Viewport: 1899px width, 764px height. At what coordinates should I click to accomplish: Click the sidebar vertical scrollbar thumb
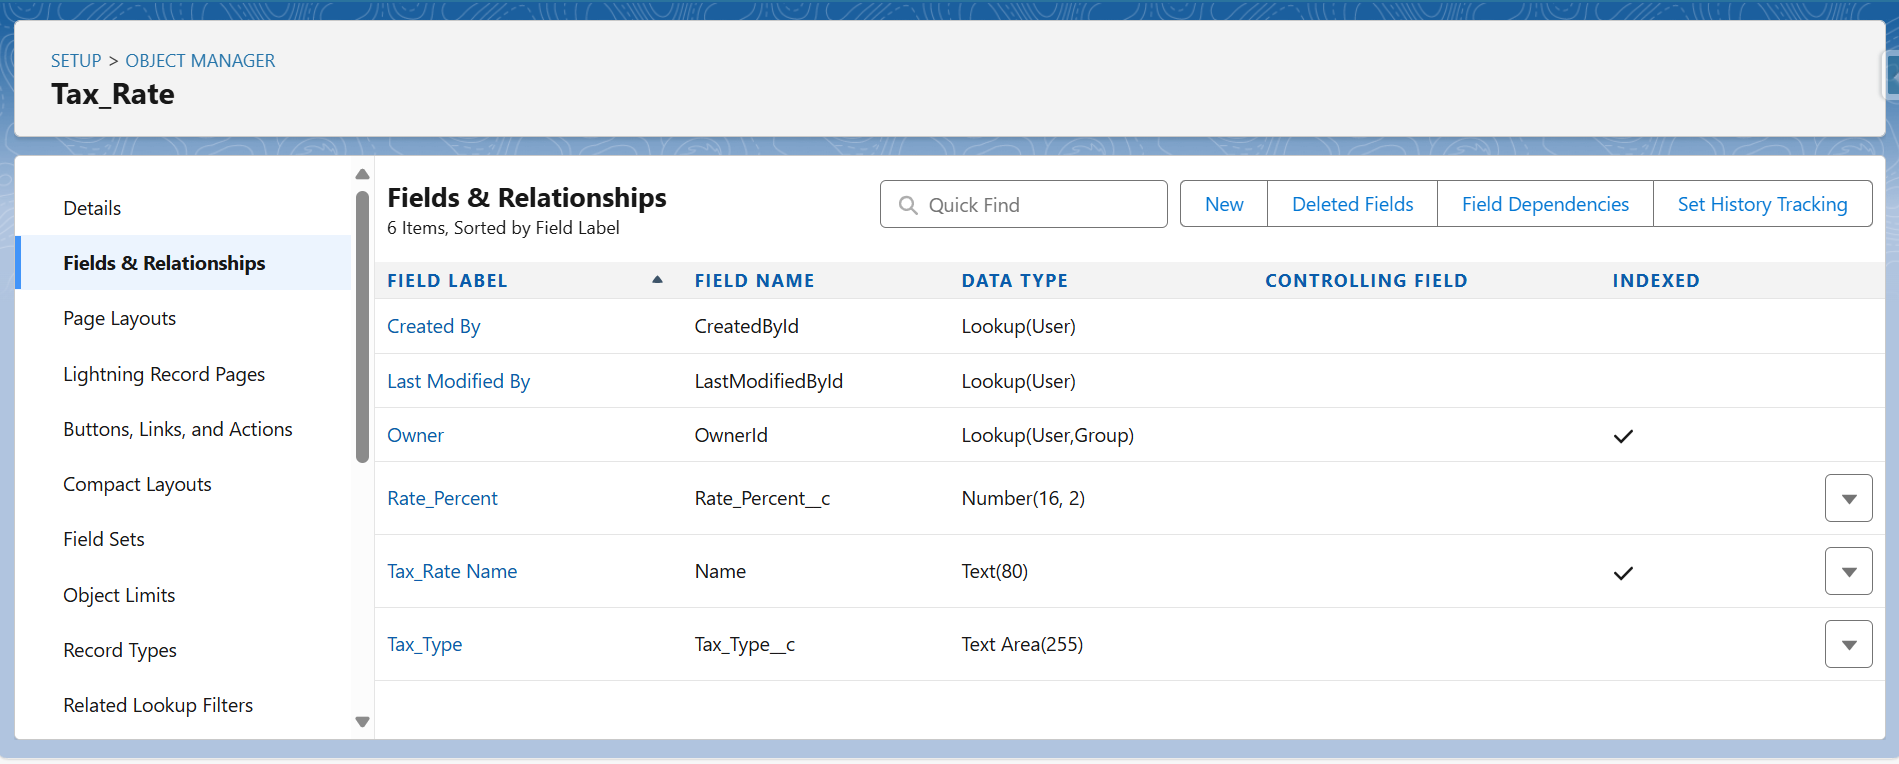coord(362,326)
